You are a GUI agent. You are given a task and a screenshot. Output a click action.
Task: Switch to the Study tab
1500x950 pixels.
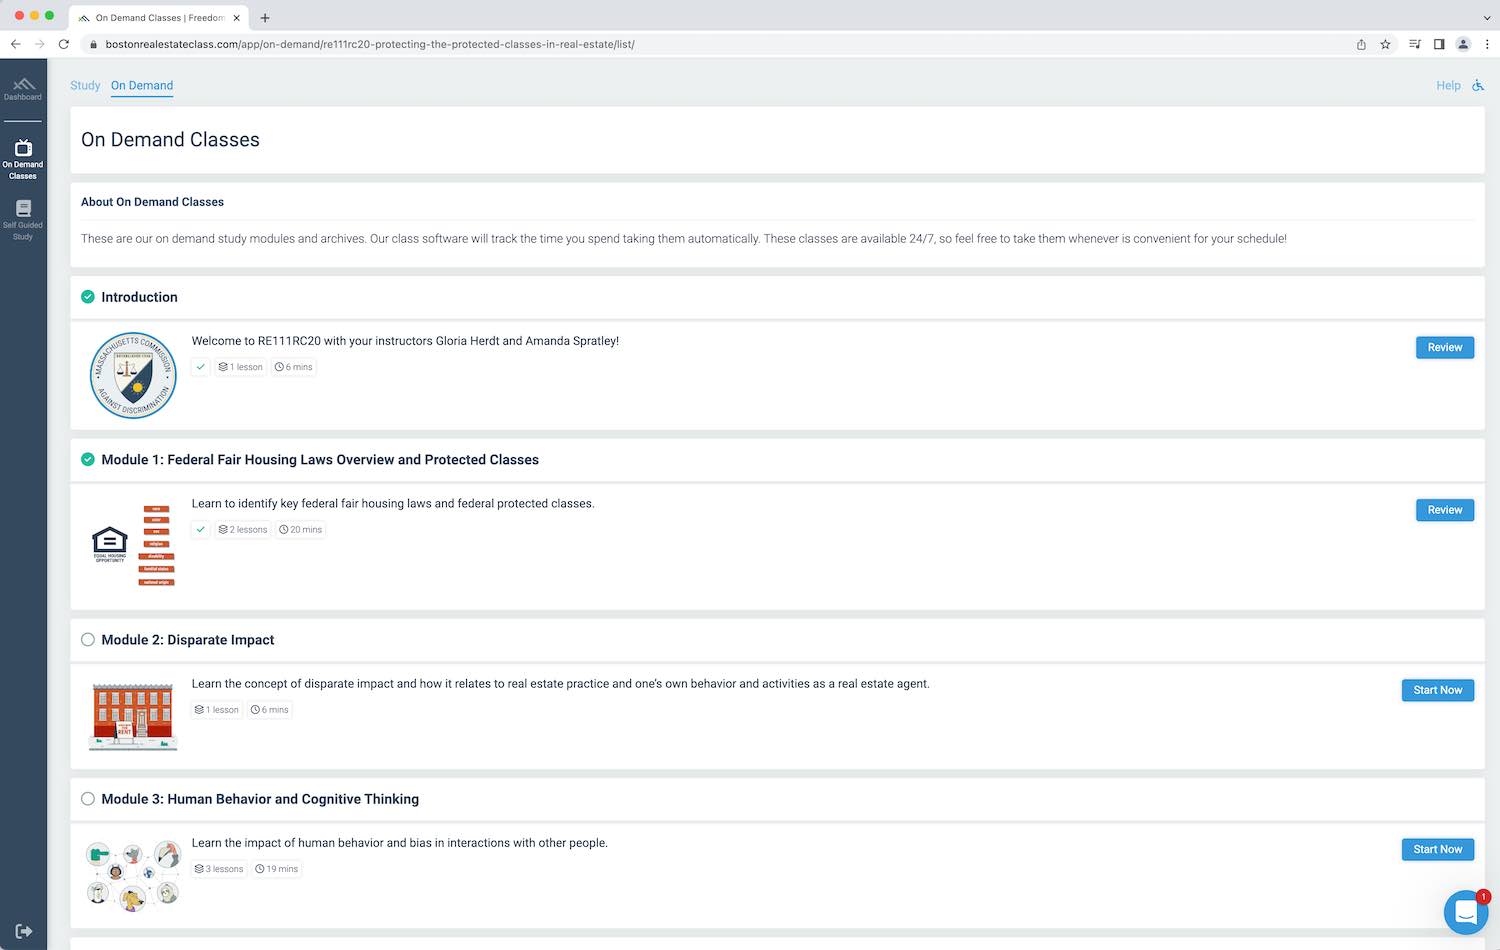tap(85, 86)
